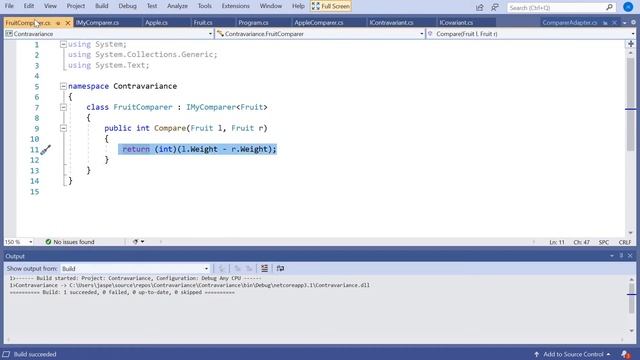
Task: Open the Build menu
Action: coord(102,6)
